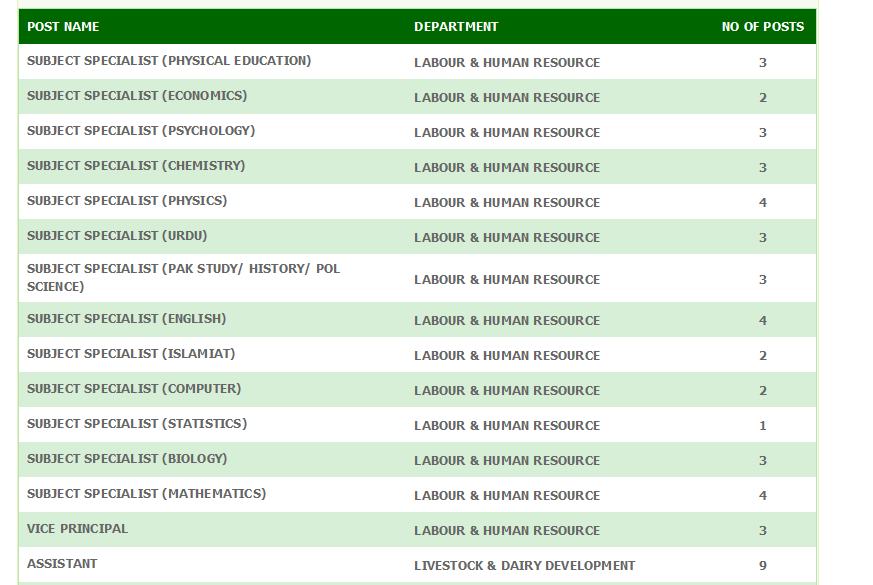
Task: Click post count 4 for Physics
Action: (x=763, y=203)
